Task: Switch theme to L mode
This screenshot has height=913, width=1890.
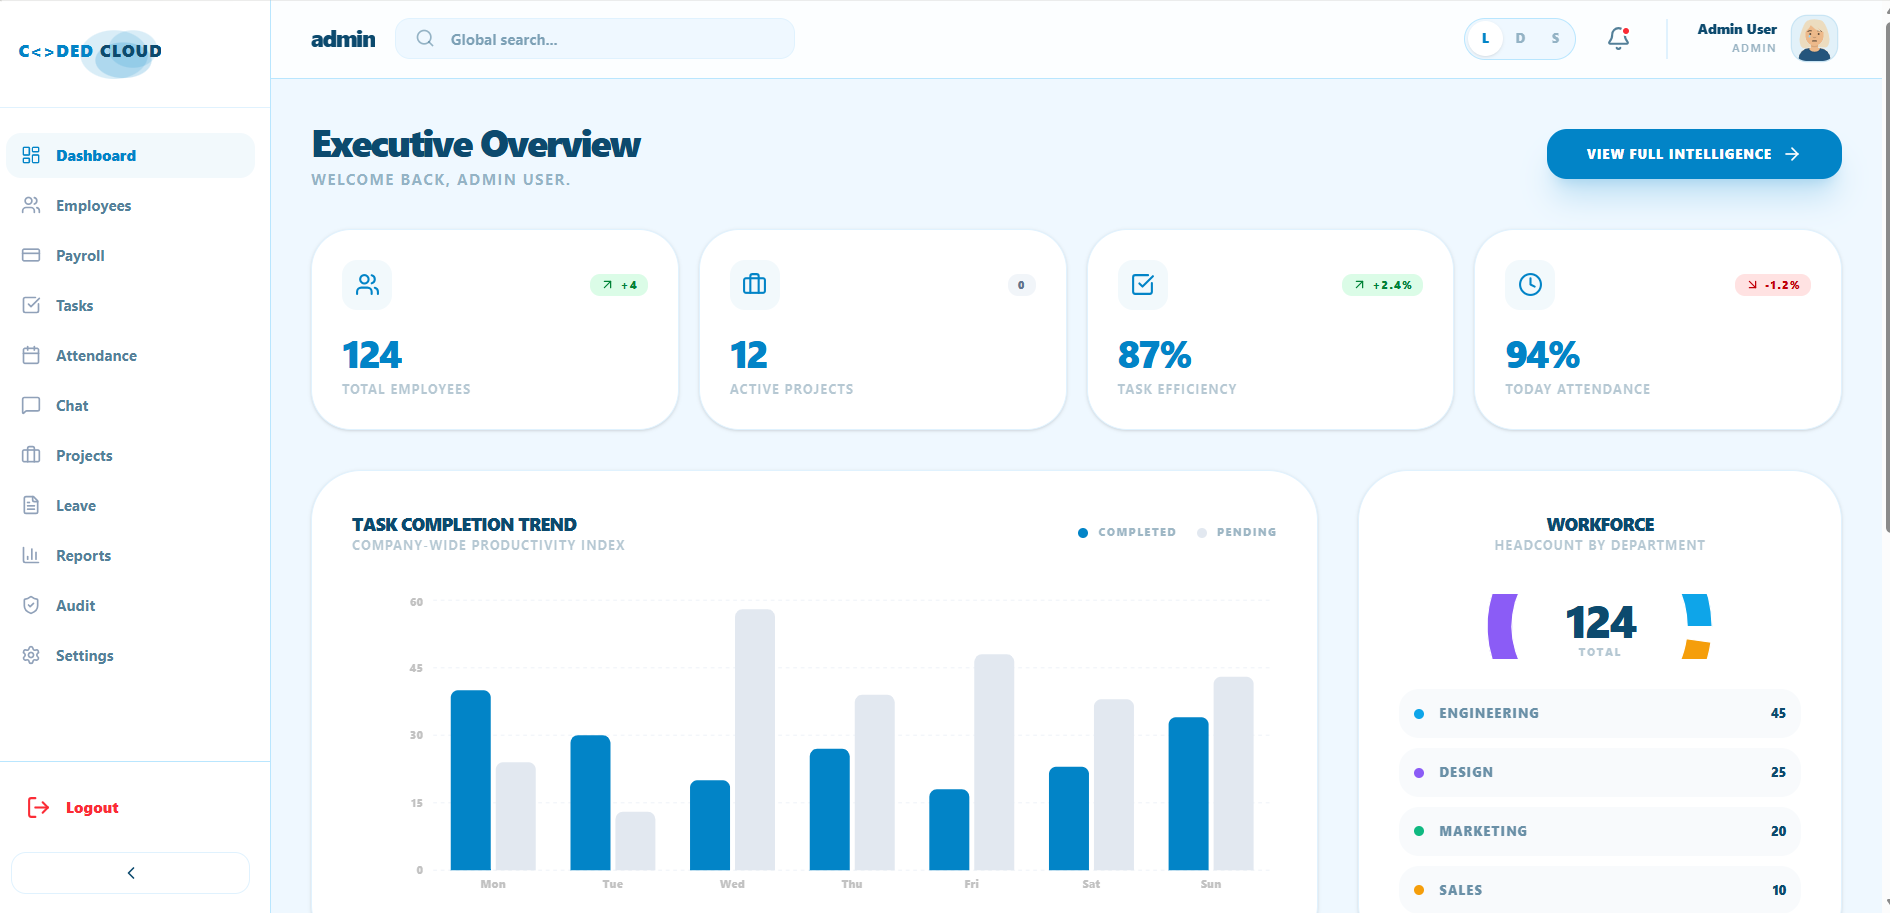Action: click(1486, 38)
